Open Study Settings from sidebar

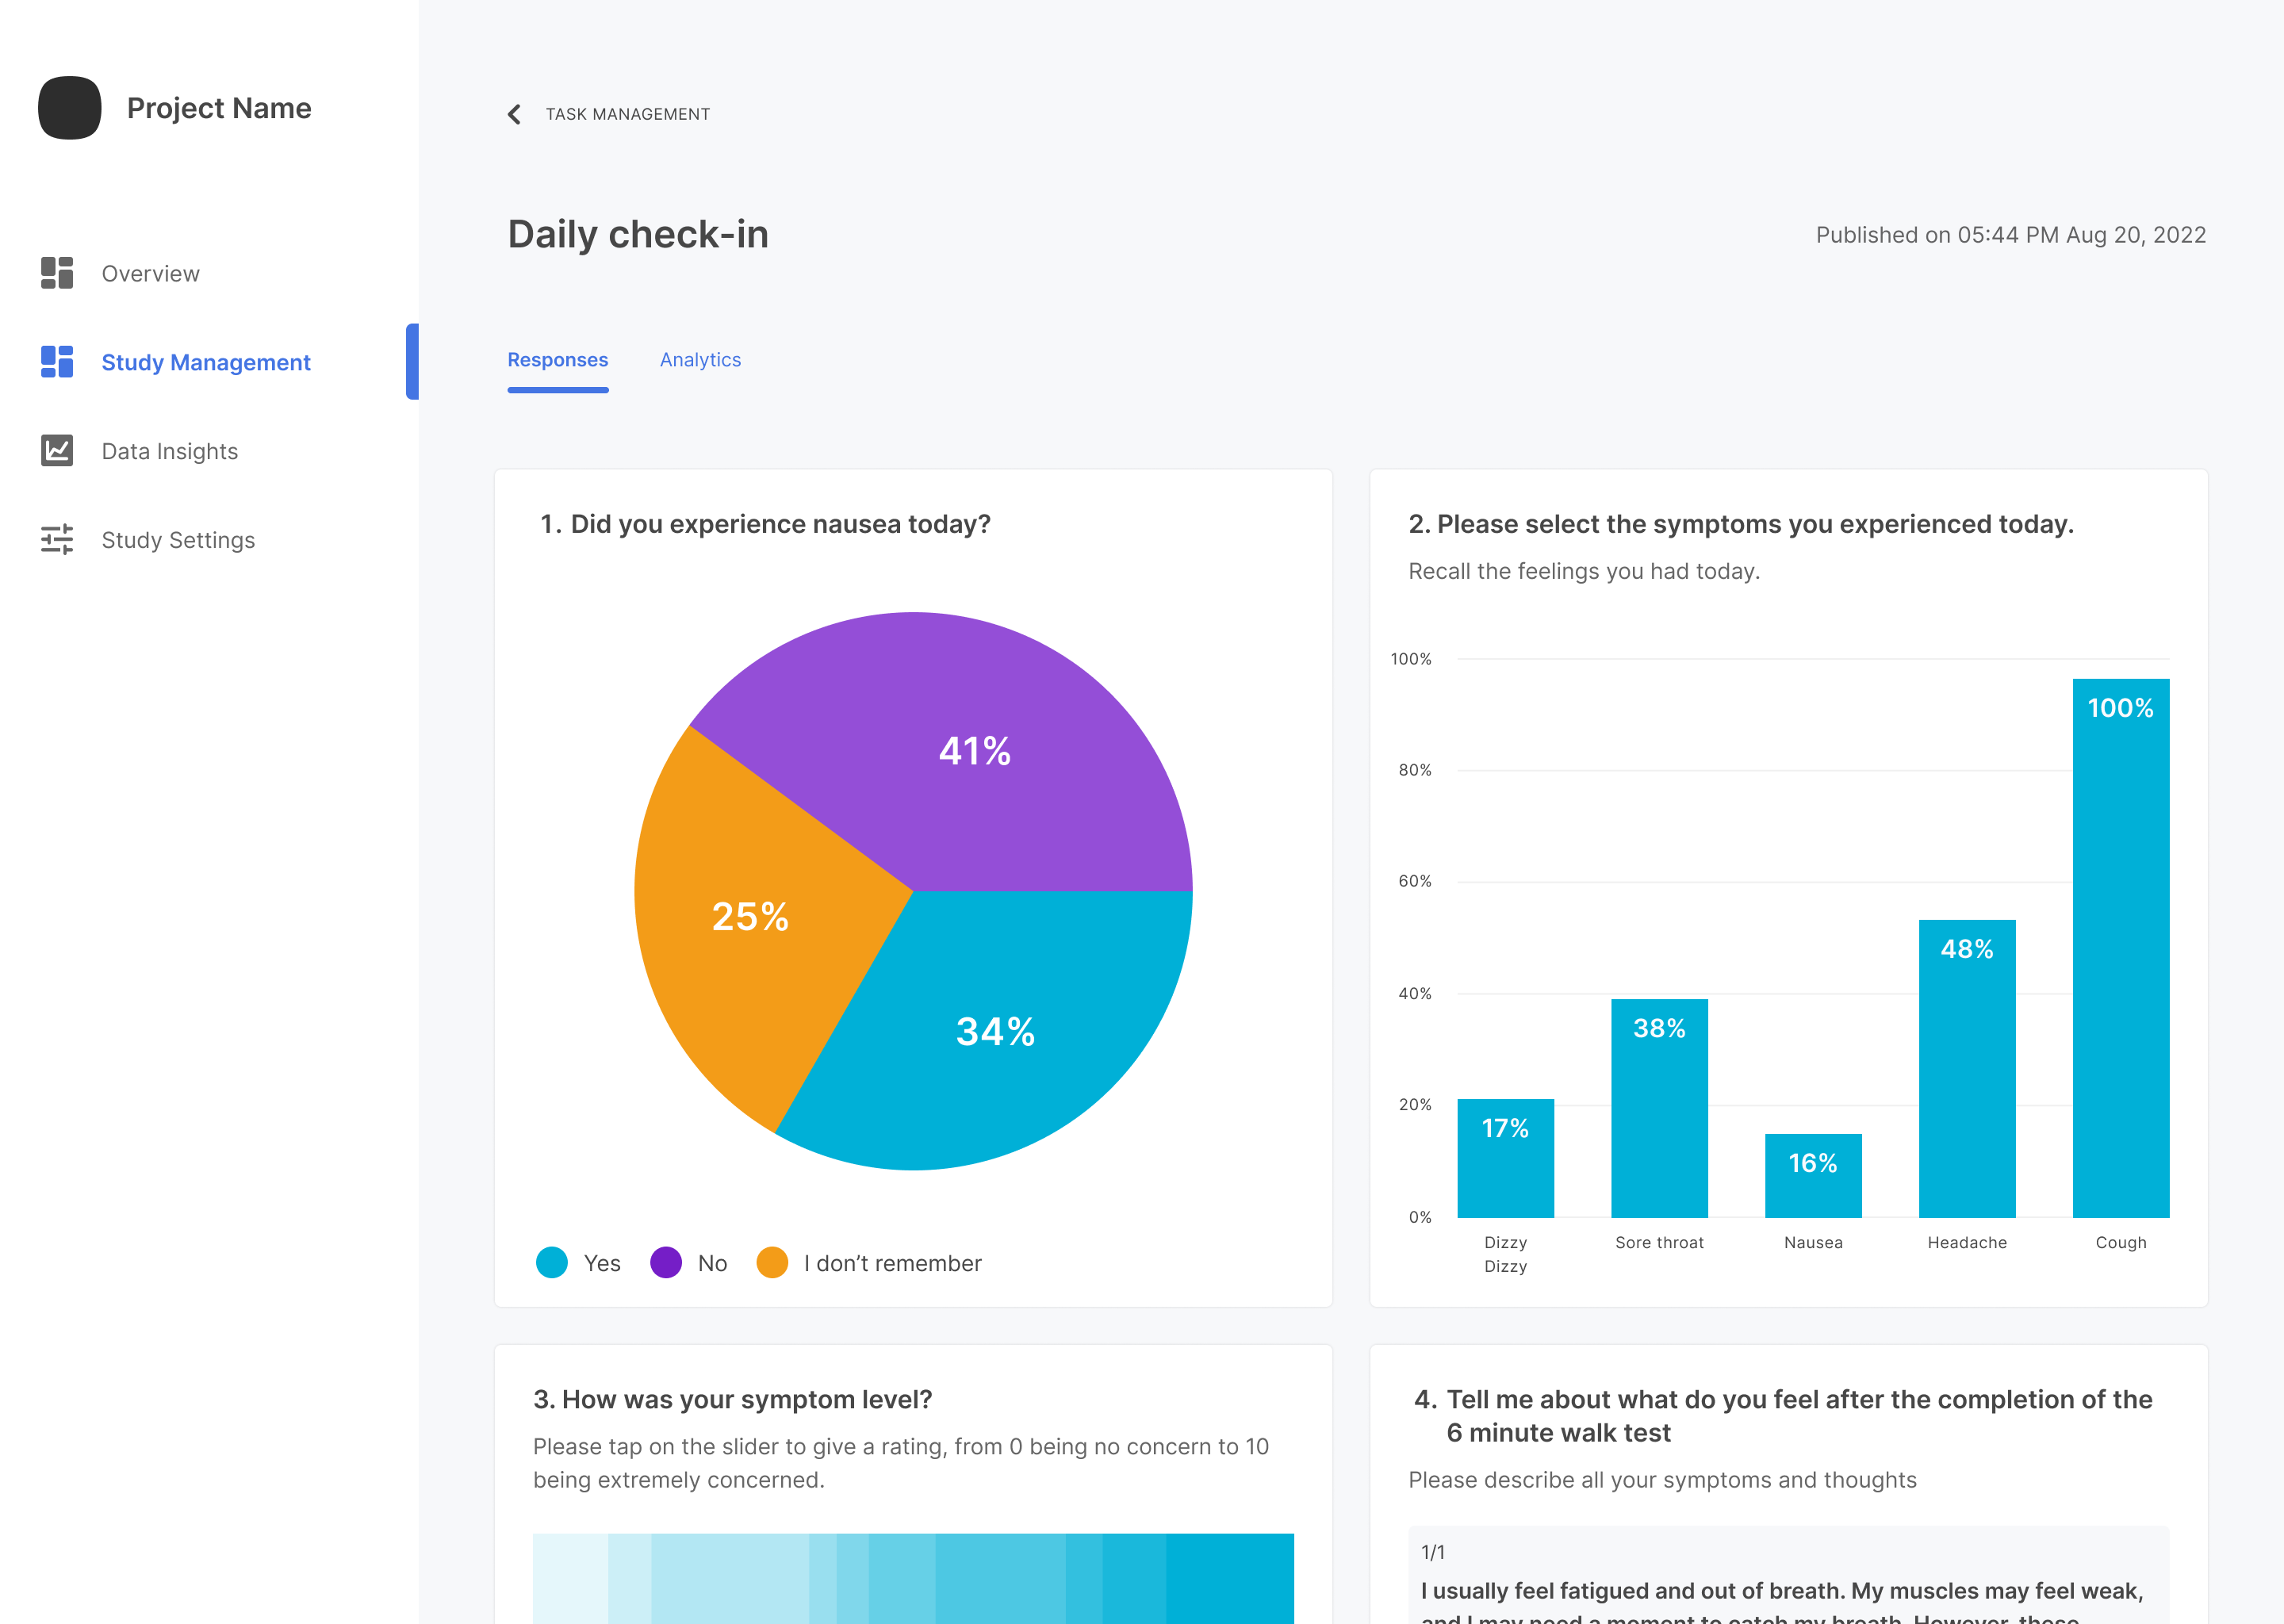point(178,541)
